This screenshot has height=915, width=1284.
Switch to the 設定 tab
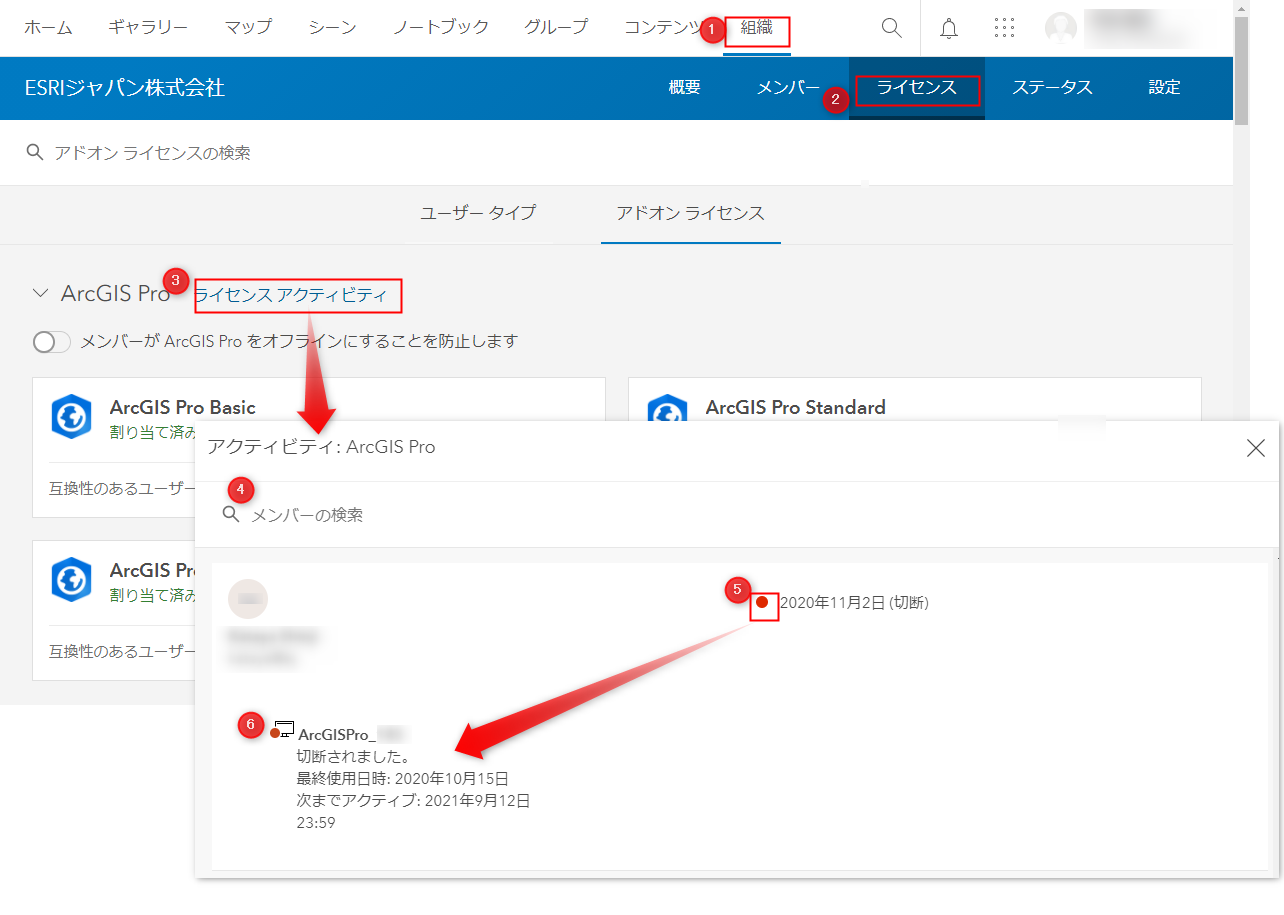point(1164,88)
